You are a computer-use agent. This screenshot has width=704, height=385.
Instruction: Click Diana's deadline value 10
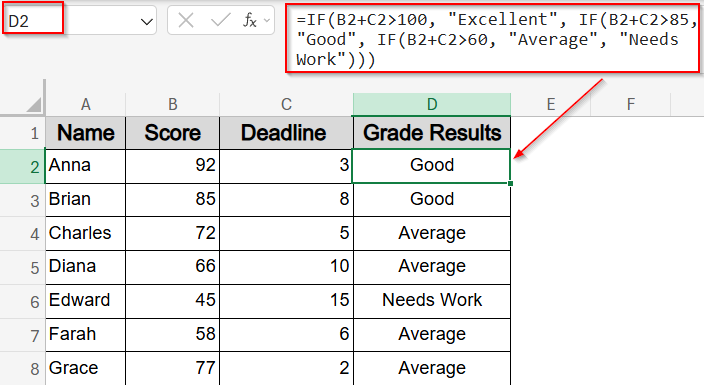pos(286,267)
